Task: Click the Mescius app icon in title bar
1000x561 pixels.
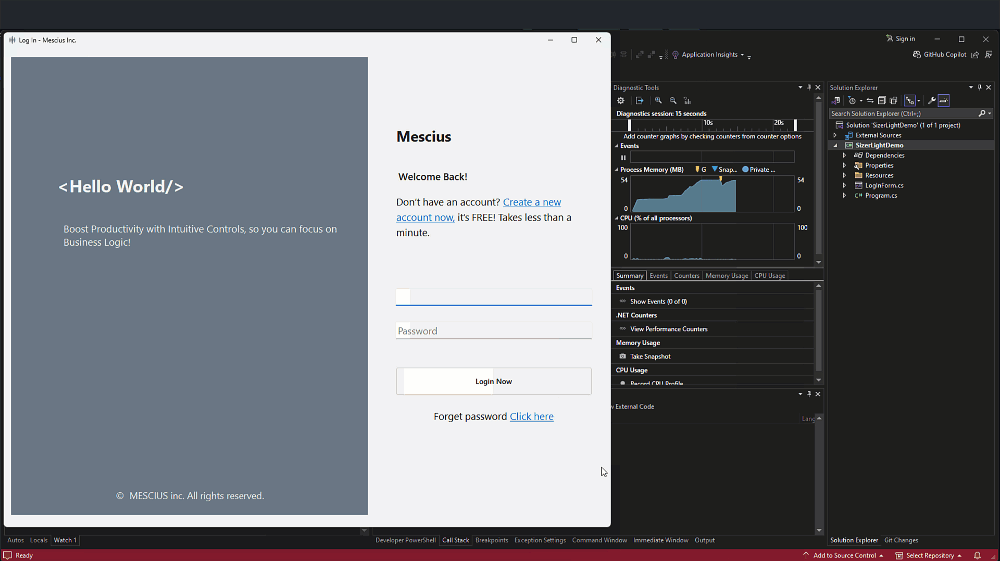Action: click(12, 40)
